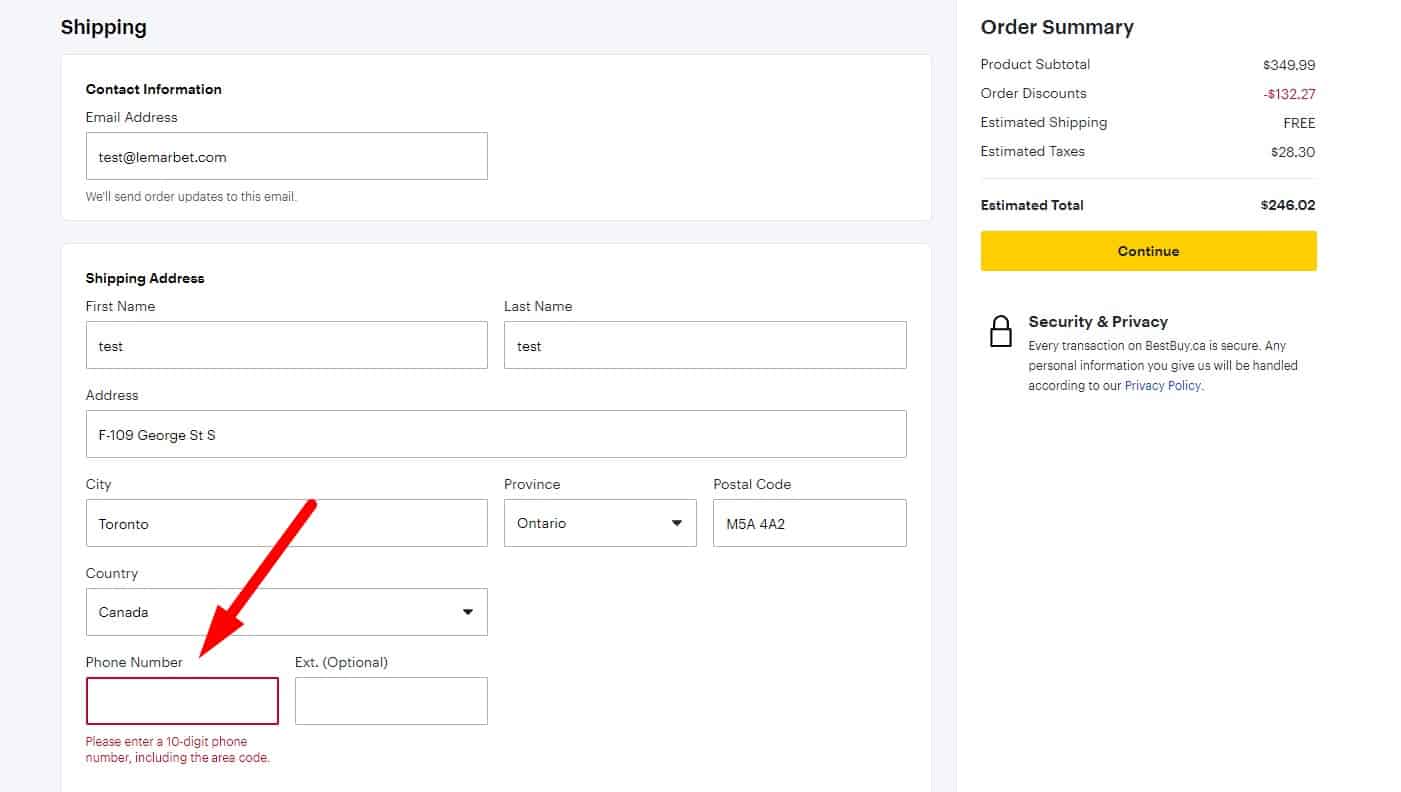The width and height of the screenshot is (1401, 792).
Task: Open the Country dropdown showing Canada
Action: (286, 612)
